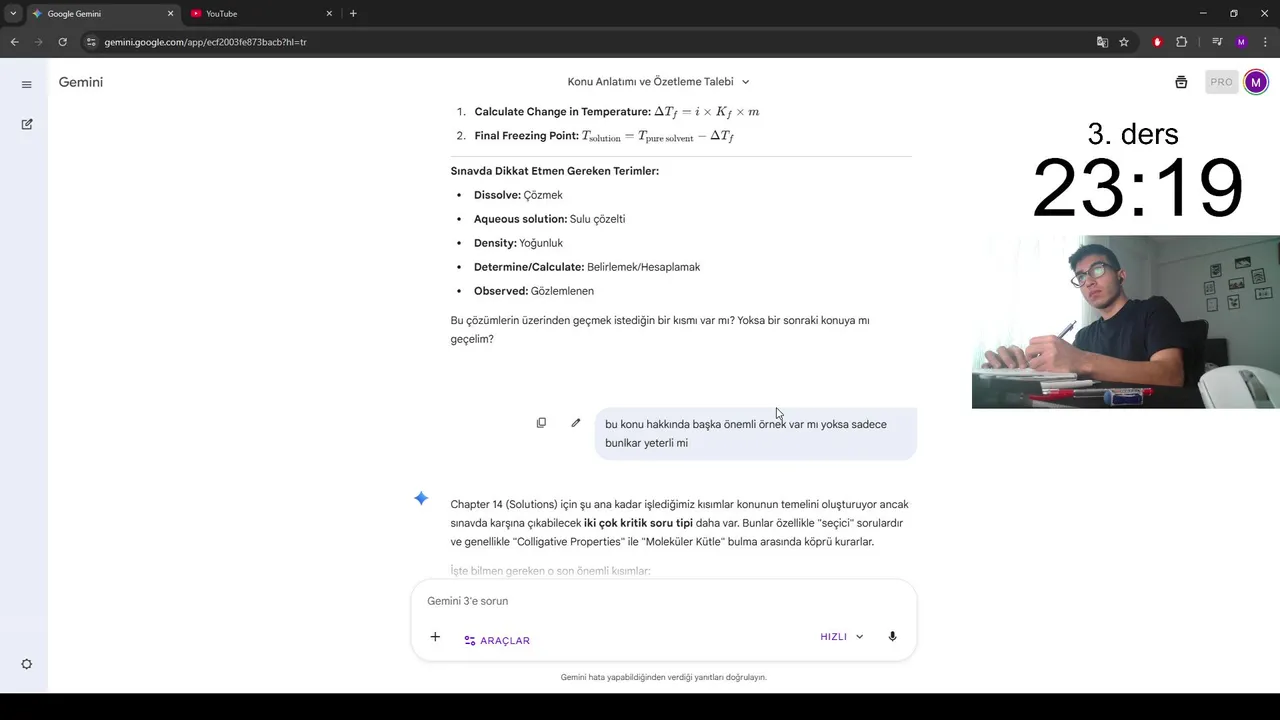
Task: Click the user message bubble text
Action: click(x=746, y=433)
